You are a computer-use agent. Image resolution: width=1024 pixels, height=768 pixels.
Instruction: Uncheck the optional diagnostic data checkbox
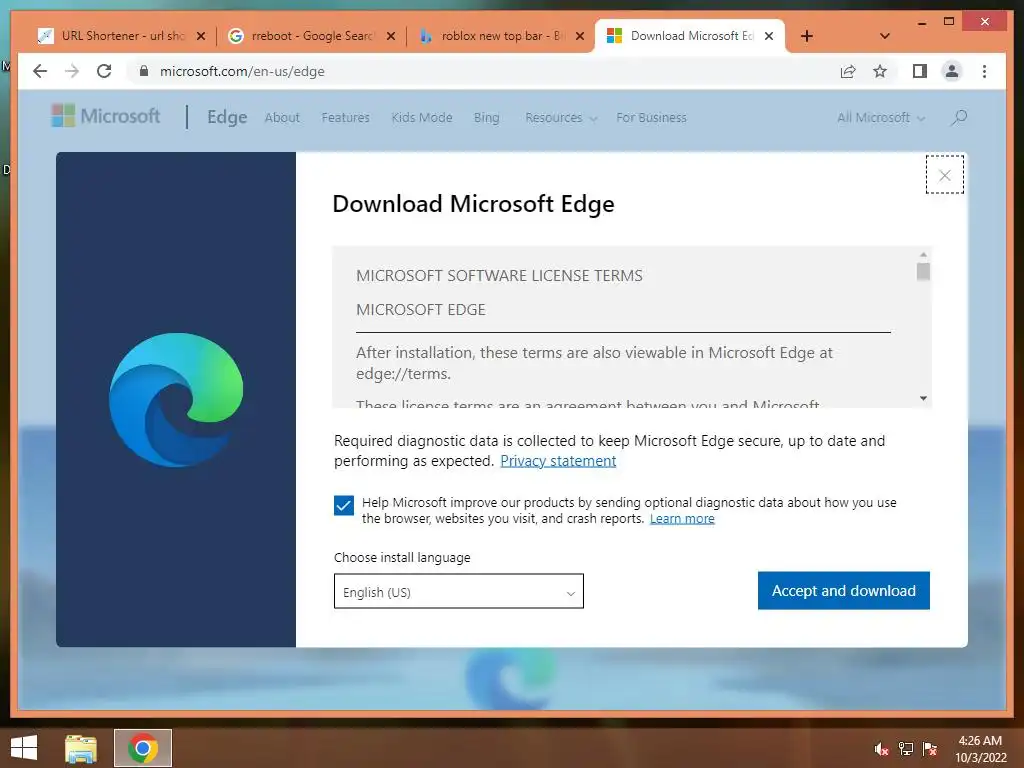point(344,505)
